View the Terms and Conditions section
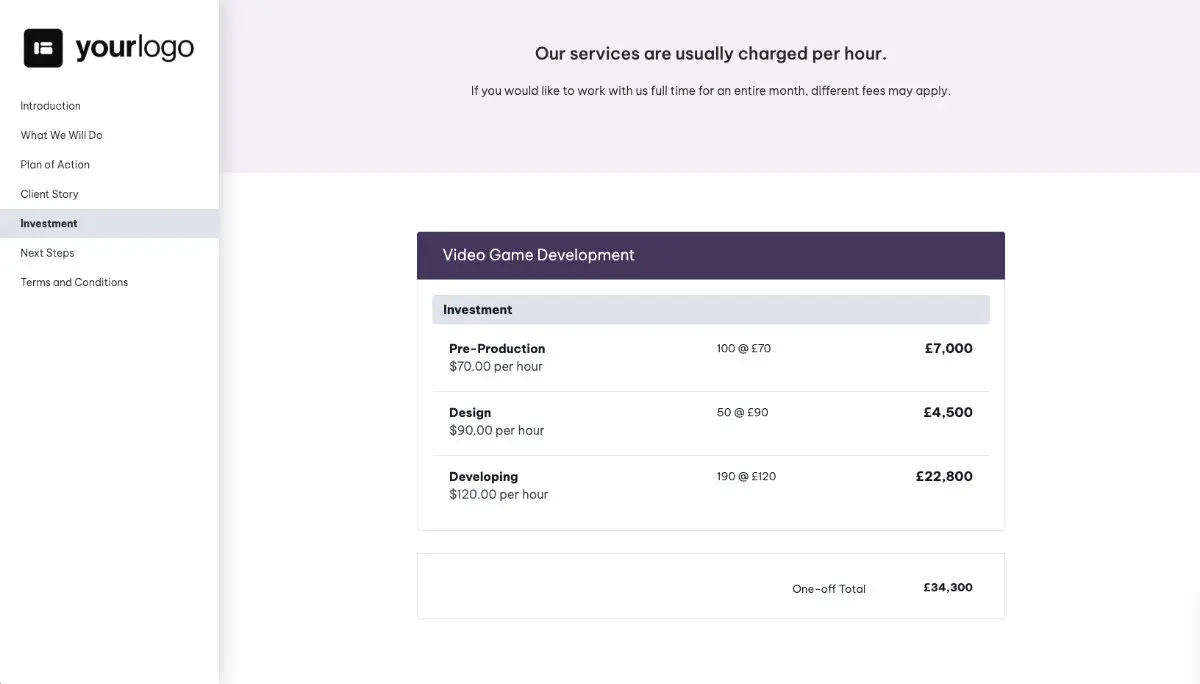The width and height of the screenshot is (1200, 684). coord(74,282)
